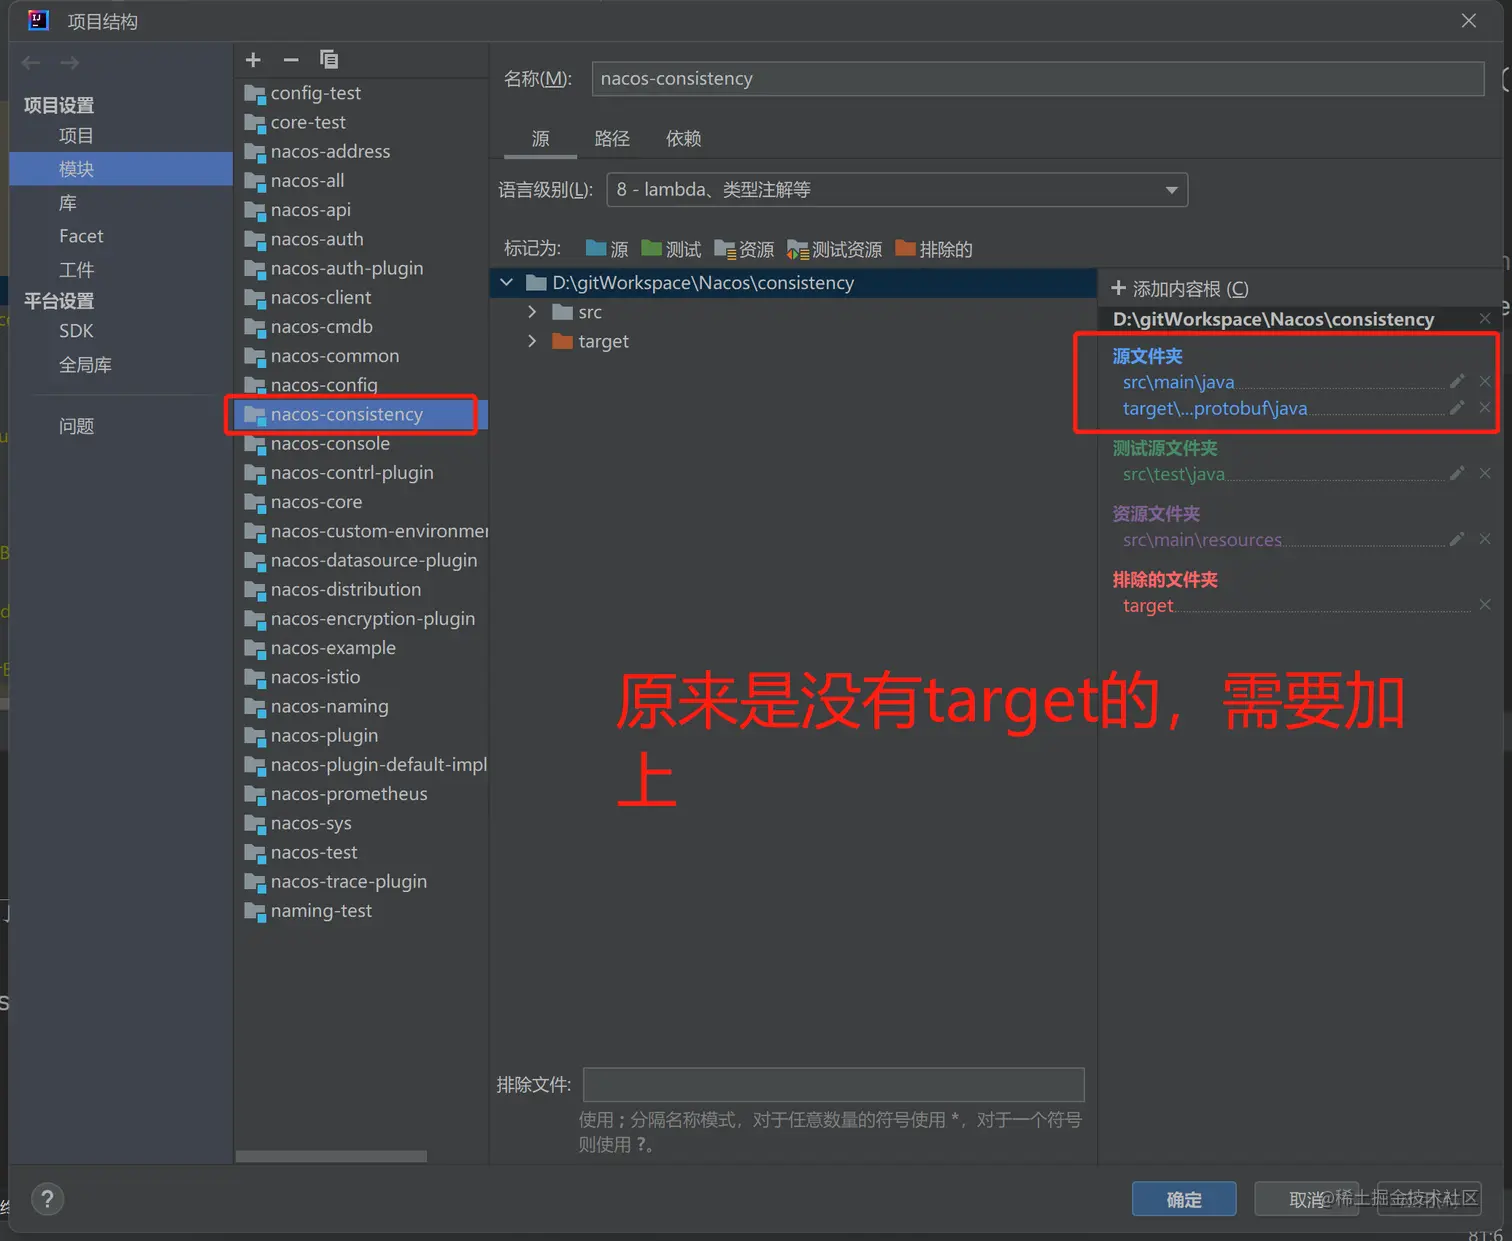Click the remove module minus icon
The image size is (1512, 1241).
pyautogui.click(x=291, y=60)
